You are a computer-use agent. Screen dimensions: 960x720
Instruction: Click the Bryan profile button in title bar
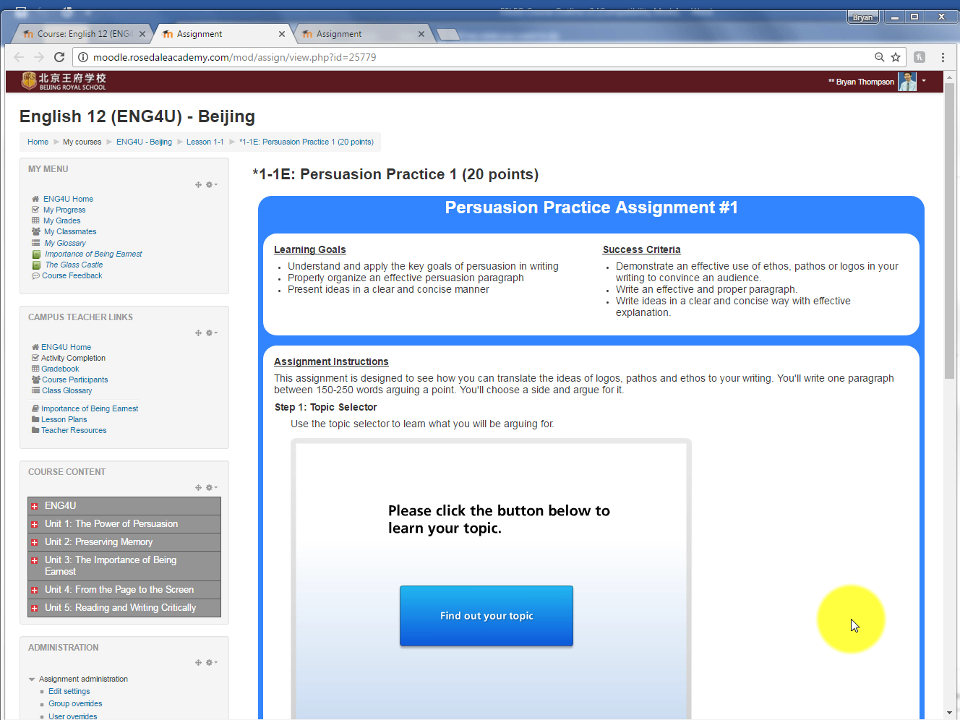[863, 17]
